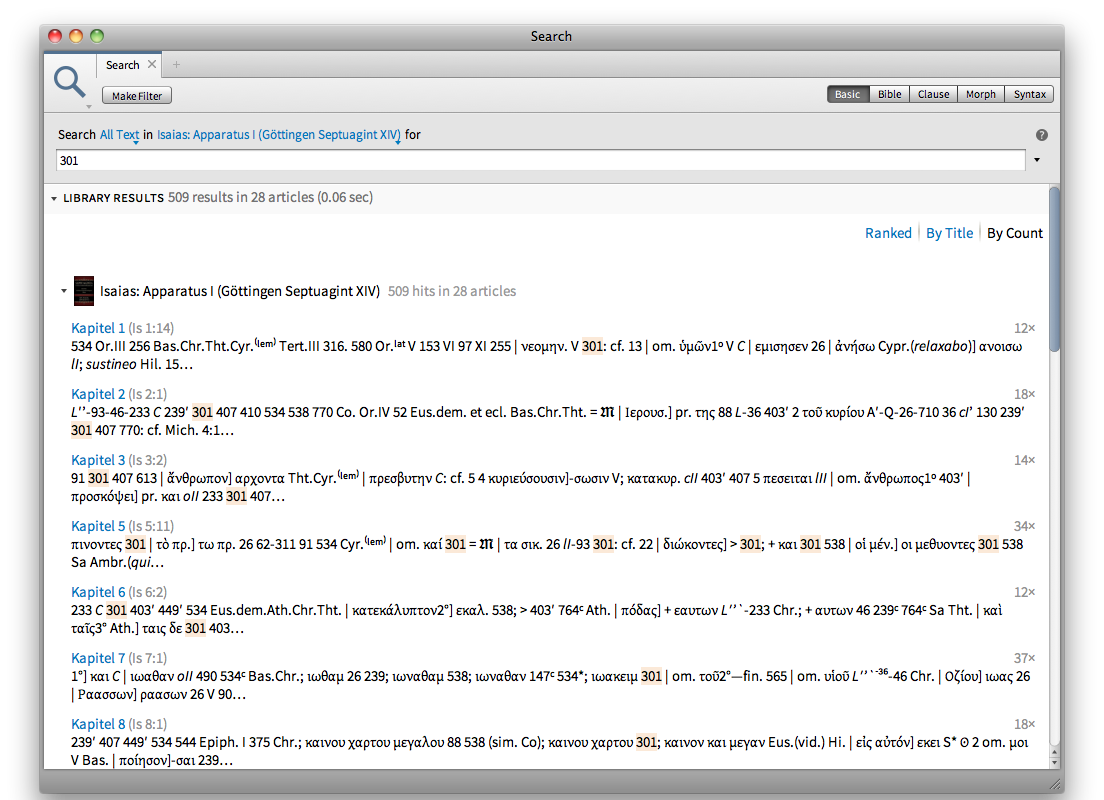Open the Kapitel 5 result link
Viewport: 1104px width, 800px height.
[98, 526]
